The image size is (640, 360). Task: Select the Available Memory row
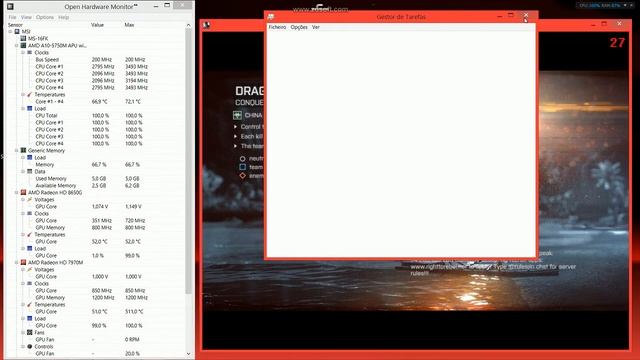click(96, 185)
